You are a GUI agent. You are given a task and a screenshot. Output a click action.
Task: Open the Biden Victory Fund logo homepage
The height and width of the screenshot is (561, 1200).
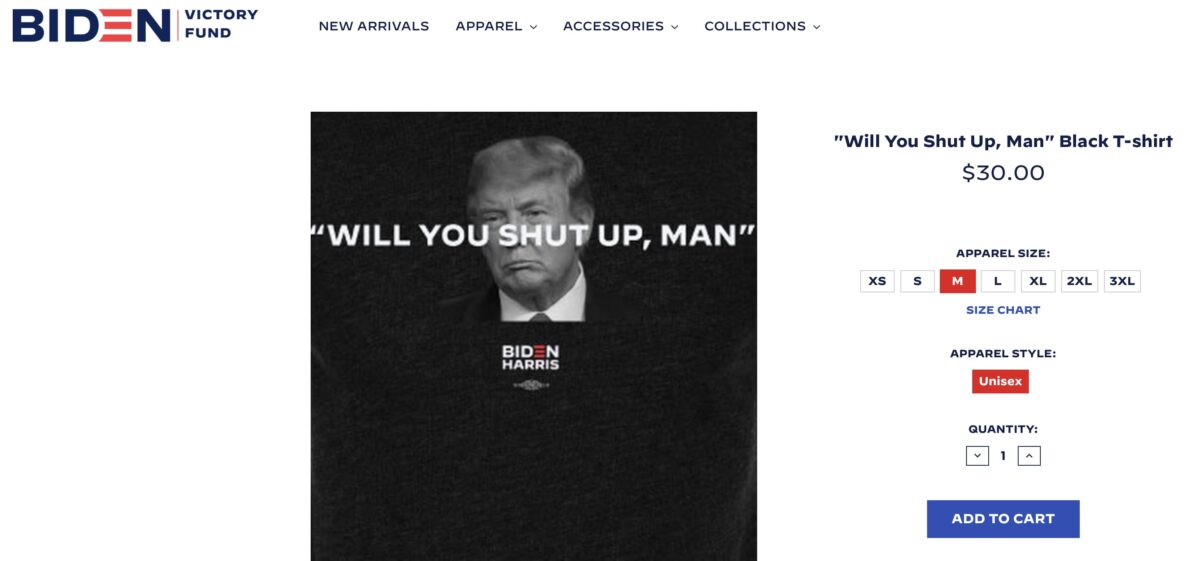tap(135, 25)
